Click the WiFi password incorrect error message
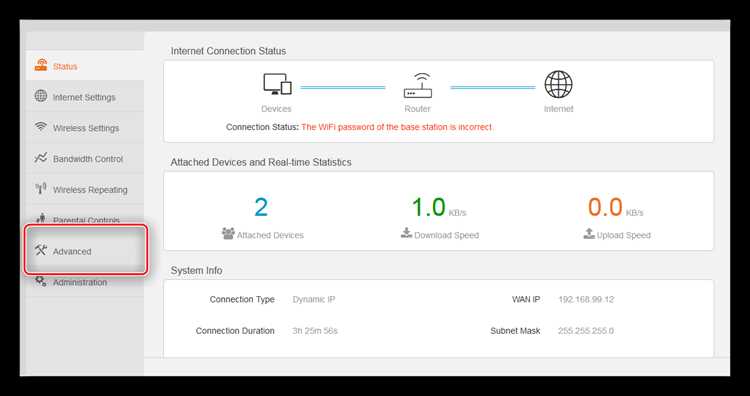 (x=397, y=127)
